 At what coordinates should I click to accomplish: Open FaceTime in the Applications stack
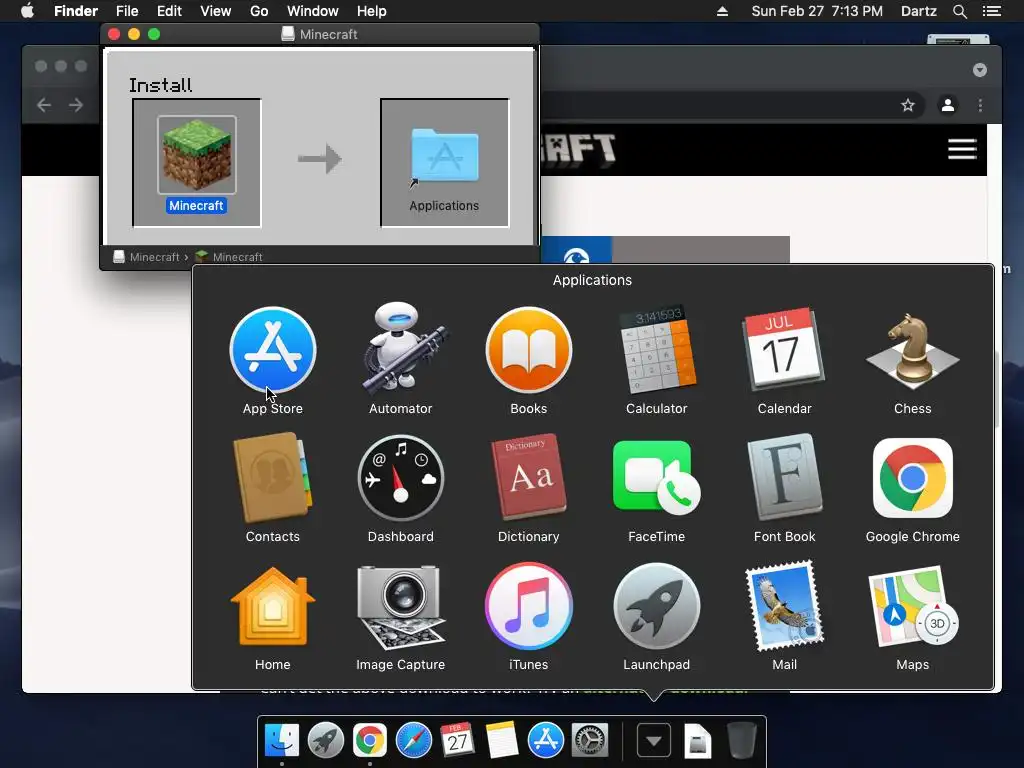pyautogui.click(x=657, y=477)
